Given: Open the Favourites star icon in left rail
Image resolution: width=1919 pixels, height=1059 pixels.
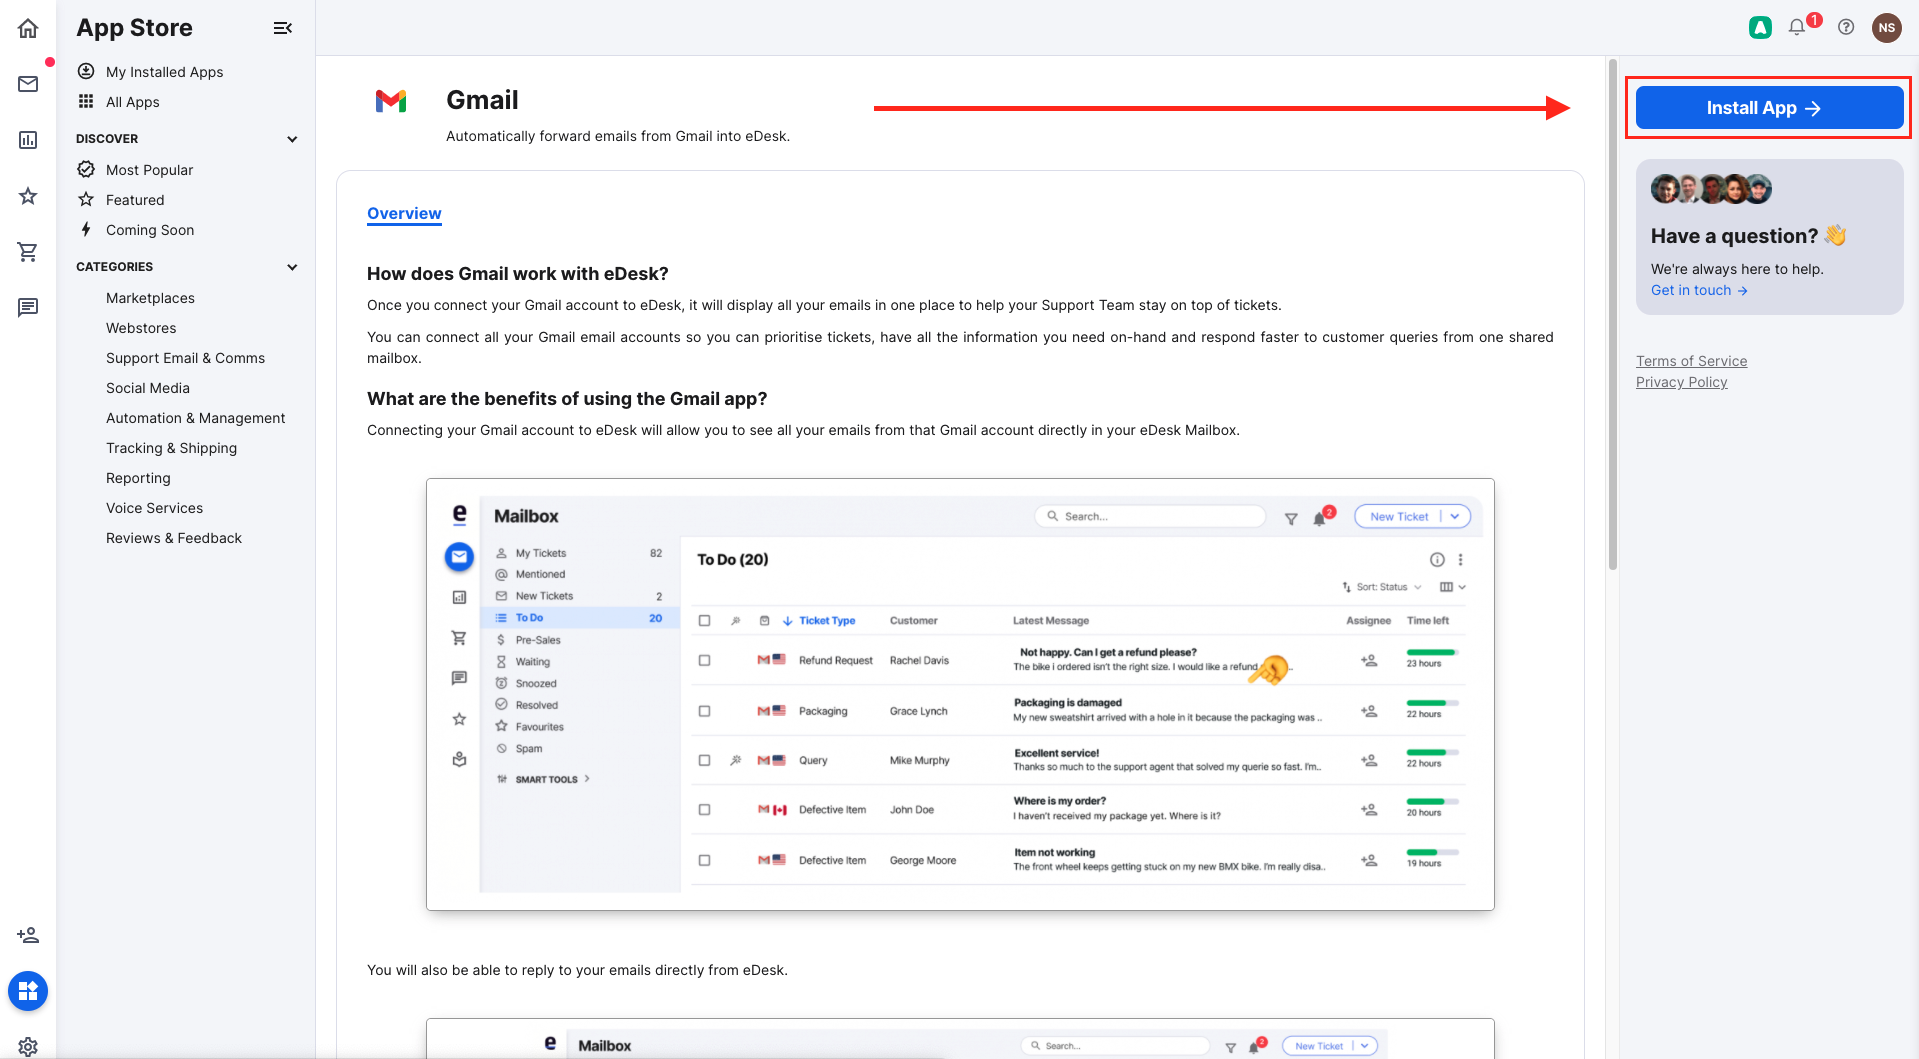Looking at the screenshot, I should point(28,196).
